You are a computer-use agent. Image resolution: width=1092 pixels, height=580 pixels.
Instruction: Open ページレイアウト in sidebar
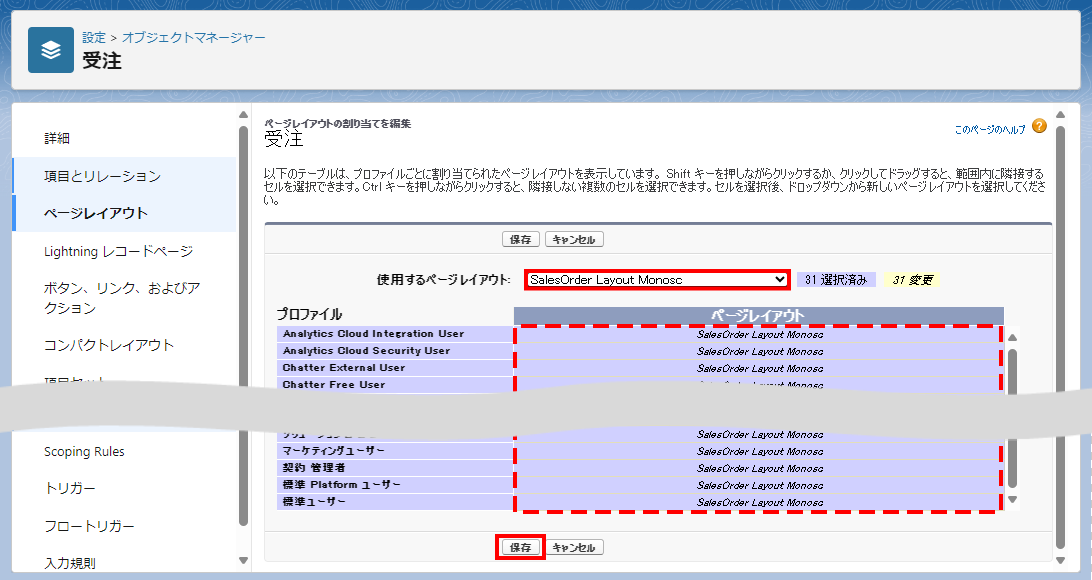click(x=96, y=213)
